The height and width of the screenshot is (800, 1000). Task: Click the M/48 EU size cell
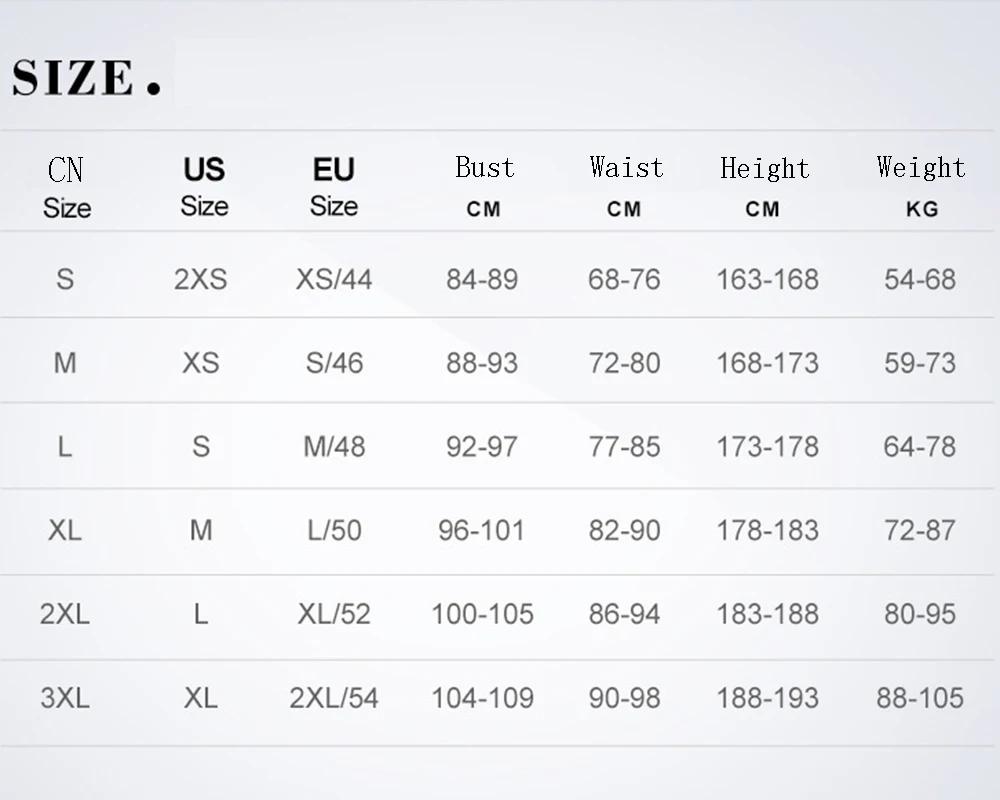point(334,447)
